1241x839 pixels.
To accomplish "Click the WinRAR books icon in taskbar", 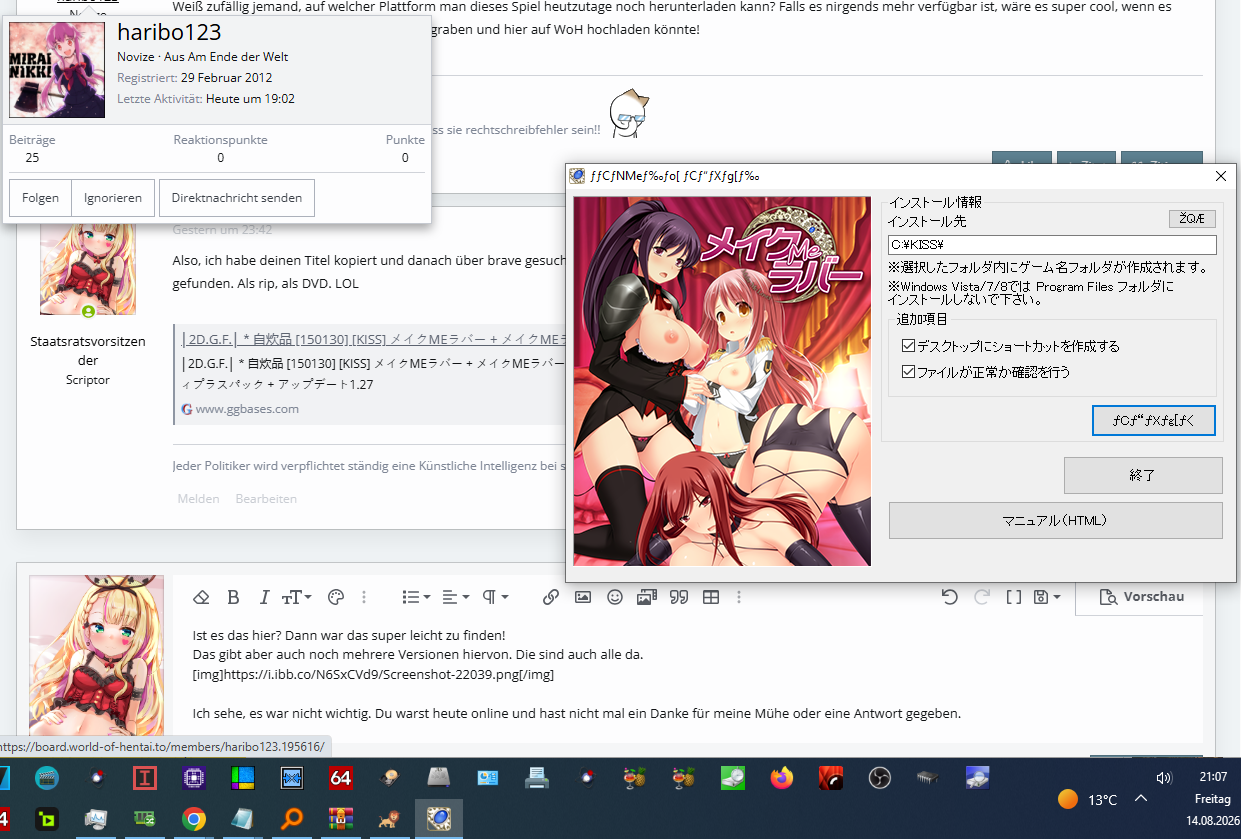I will pyautogui.click(x=341, y=820).
